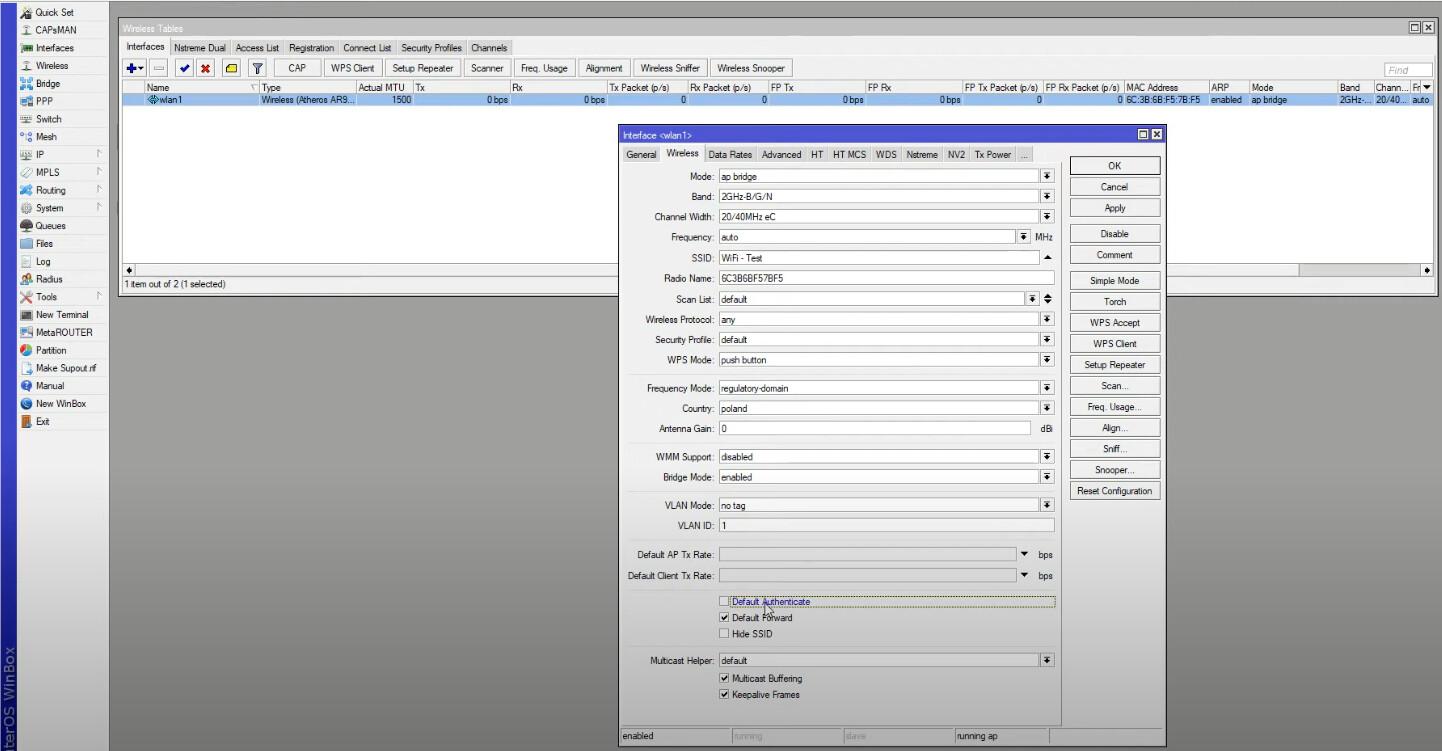
Task: Launch New Terminal from the sidebar
Action: (61, 315)
